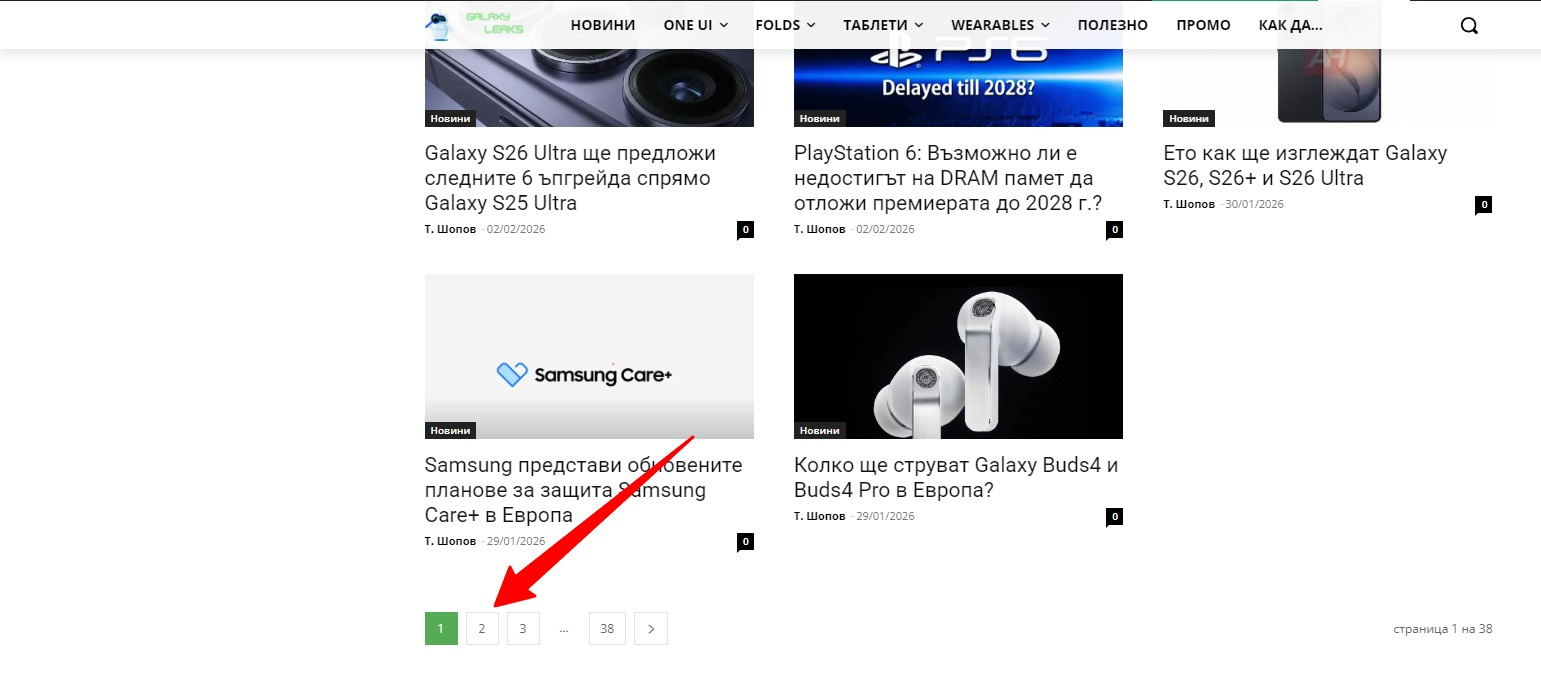This screenshot has height=692, width=1541.
Task: Open the Galaxy S26 Ultra camera thumbnail
Action: [x=589, y=88]
